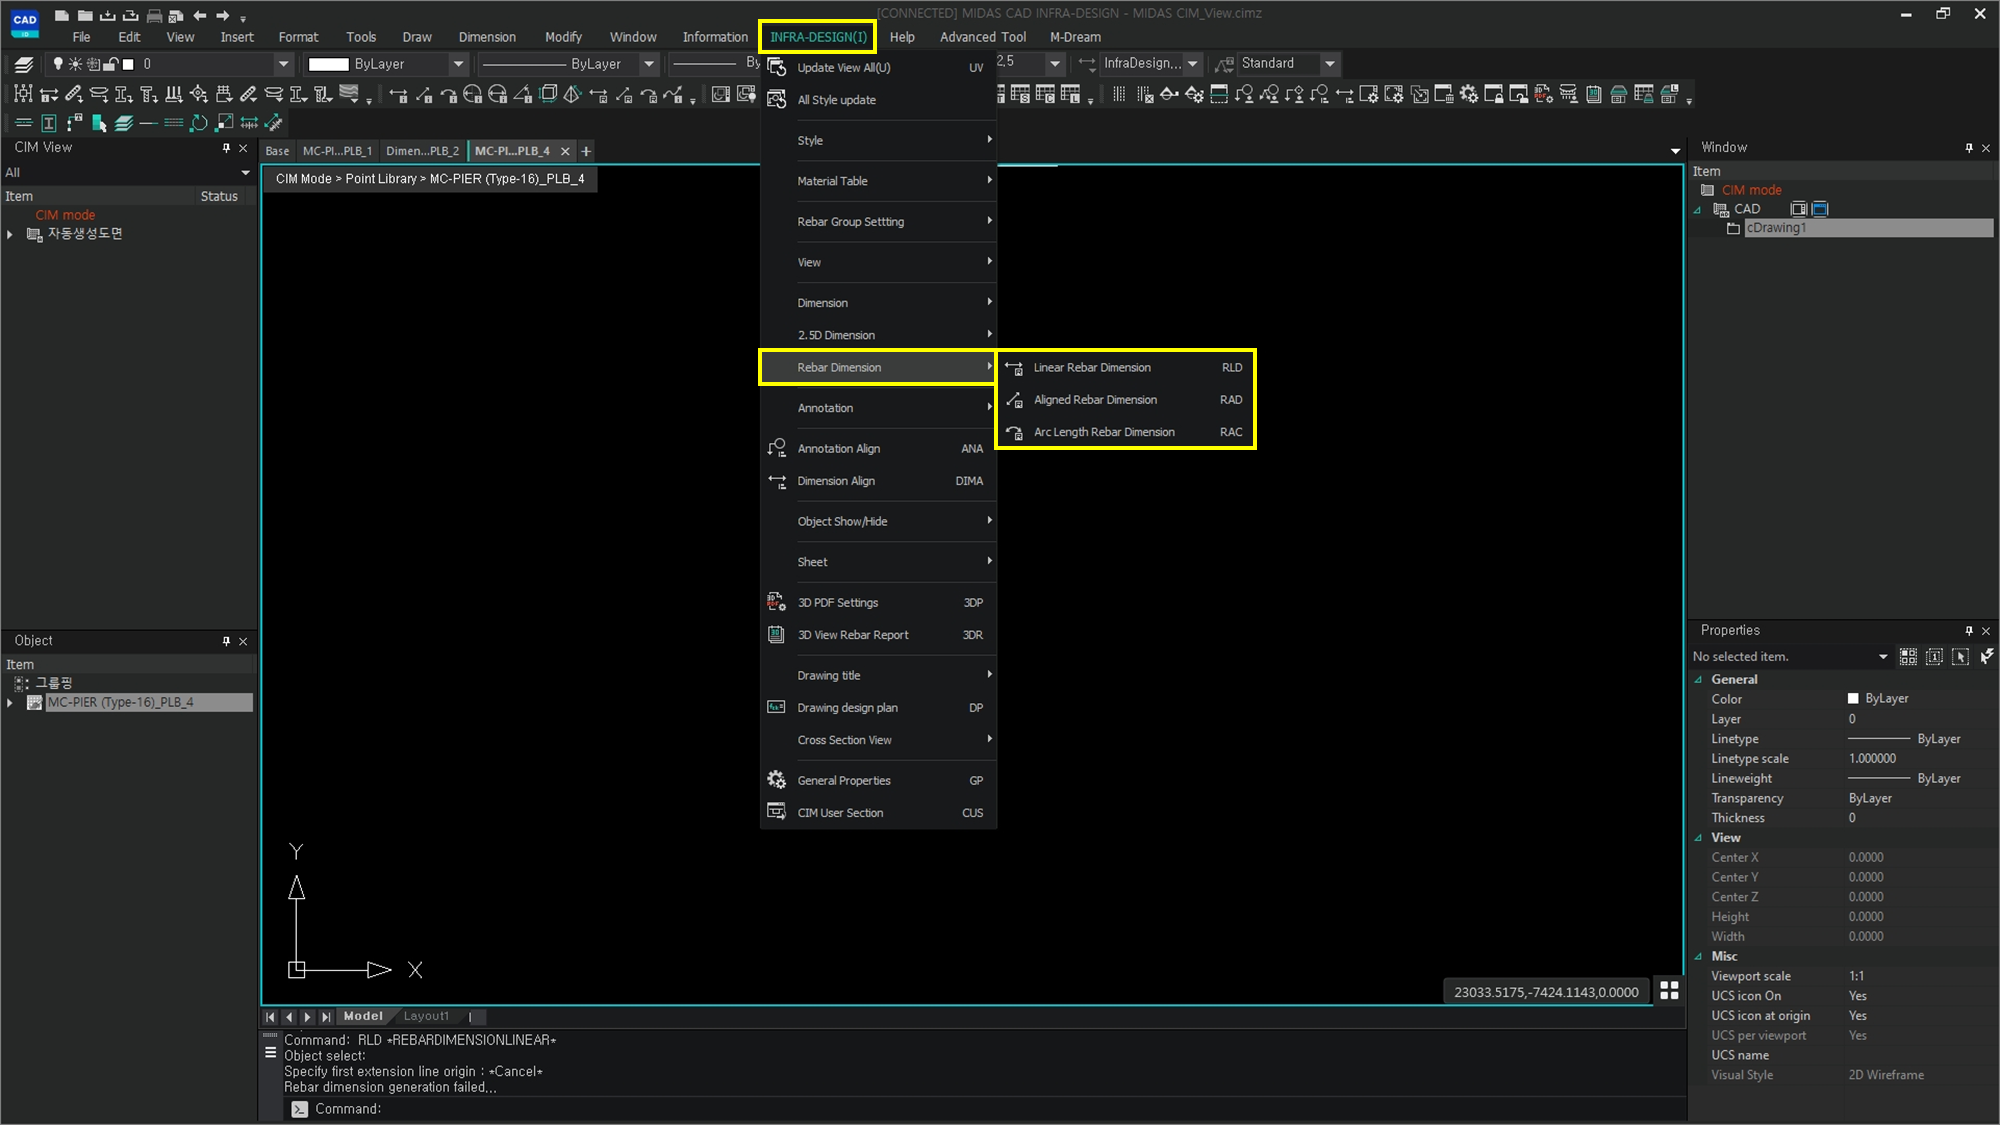The height and width of the screenshot is (1125, 2000).
Task: Switch to the Dimen...PLB_2 tab
Action: pyautogui.click(x=422, y=151)
